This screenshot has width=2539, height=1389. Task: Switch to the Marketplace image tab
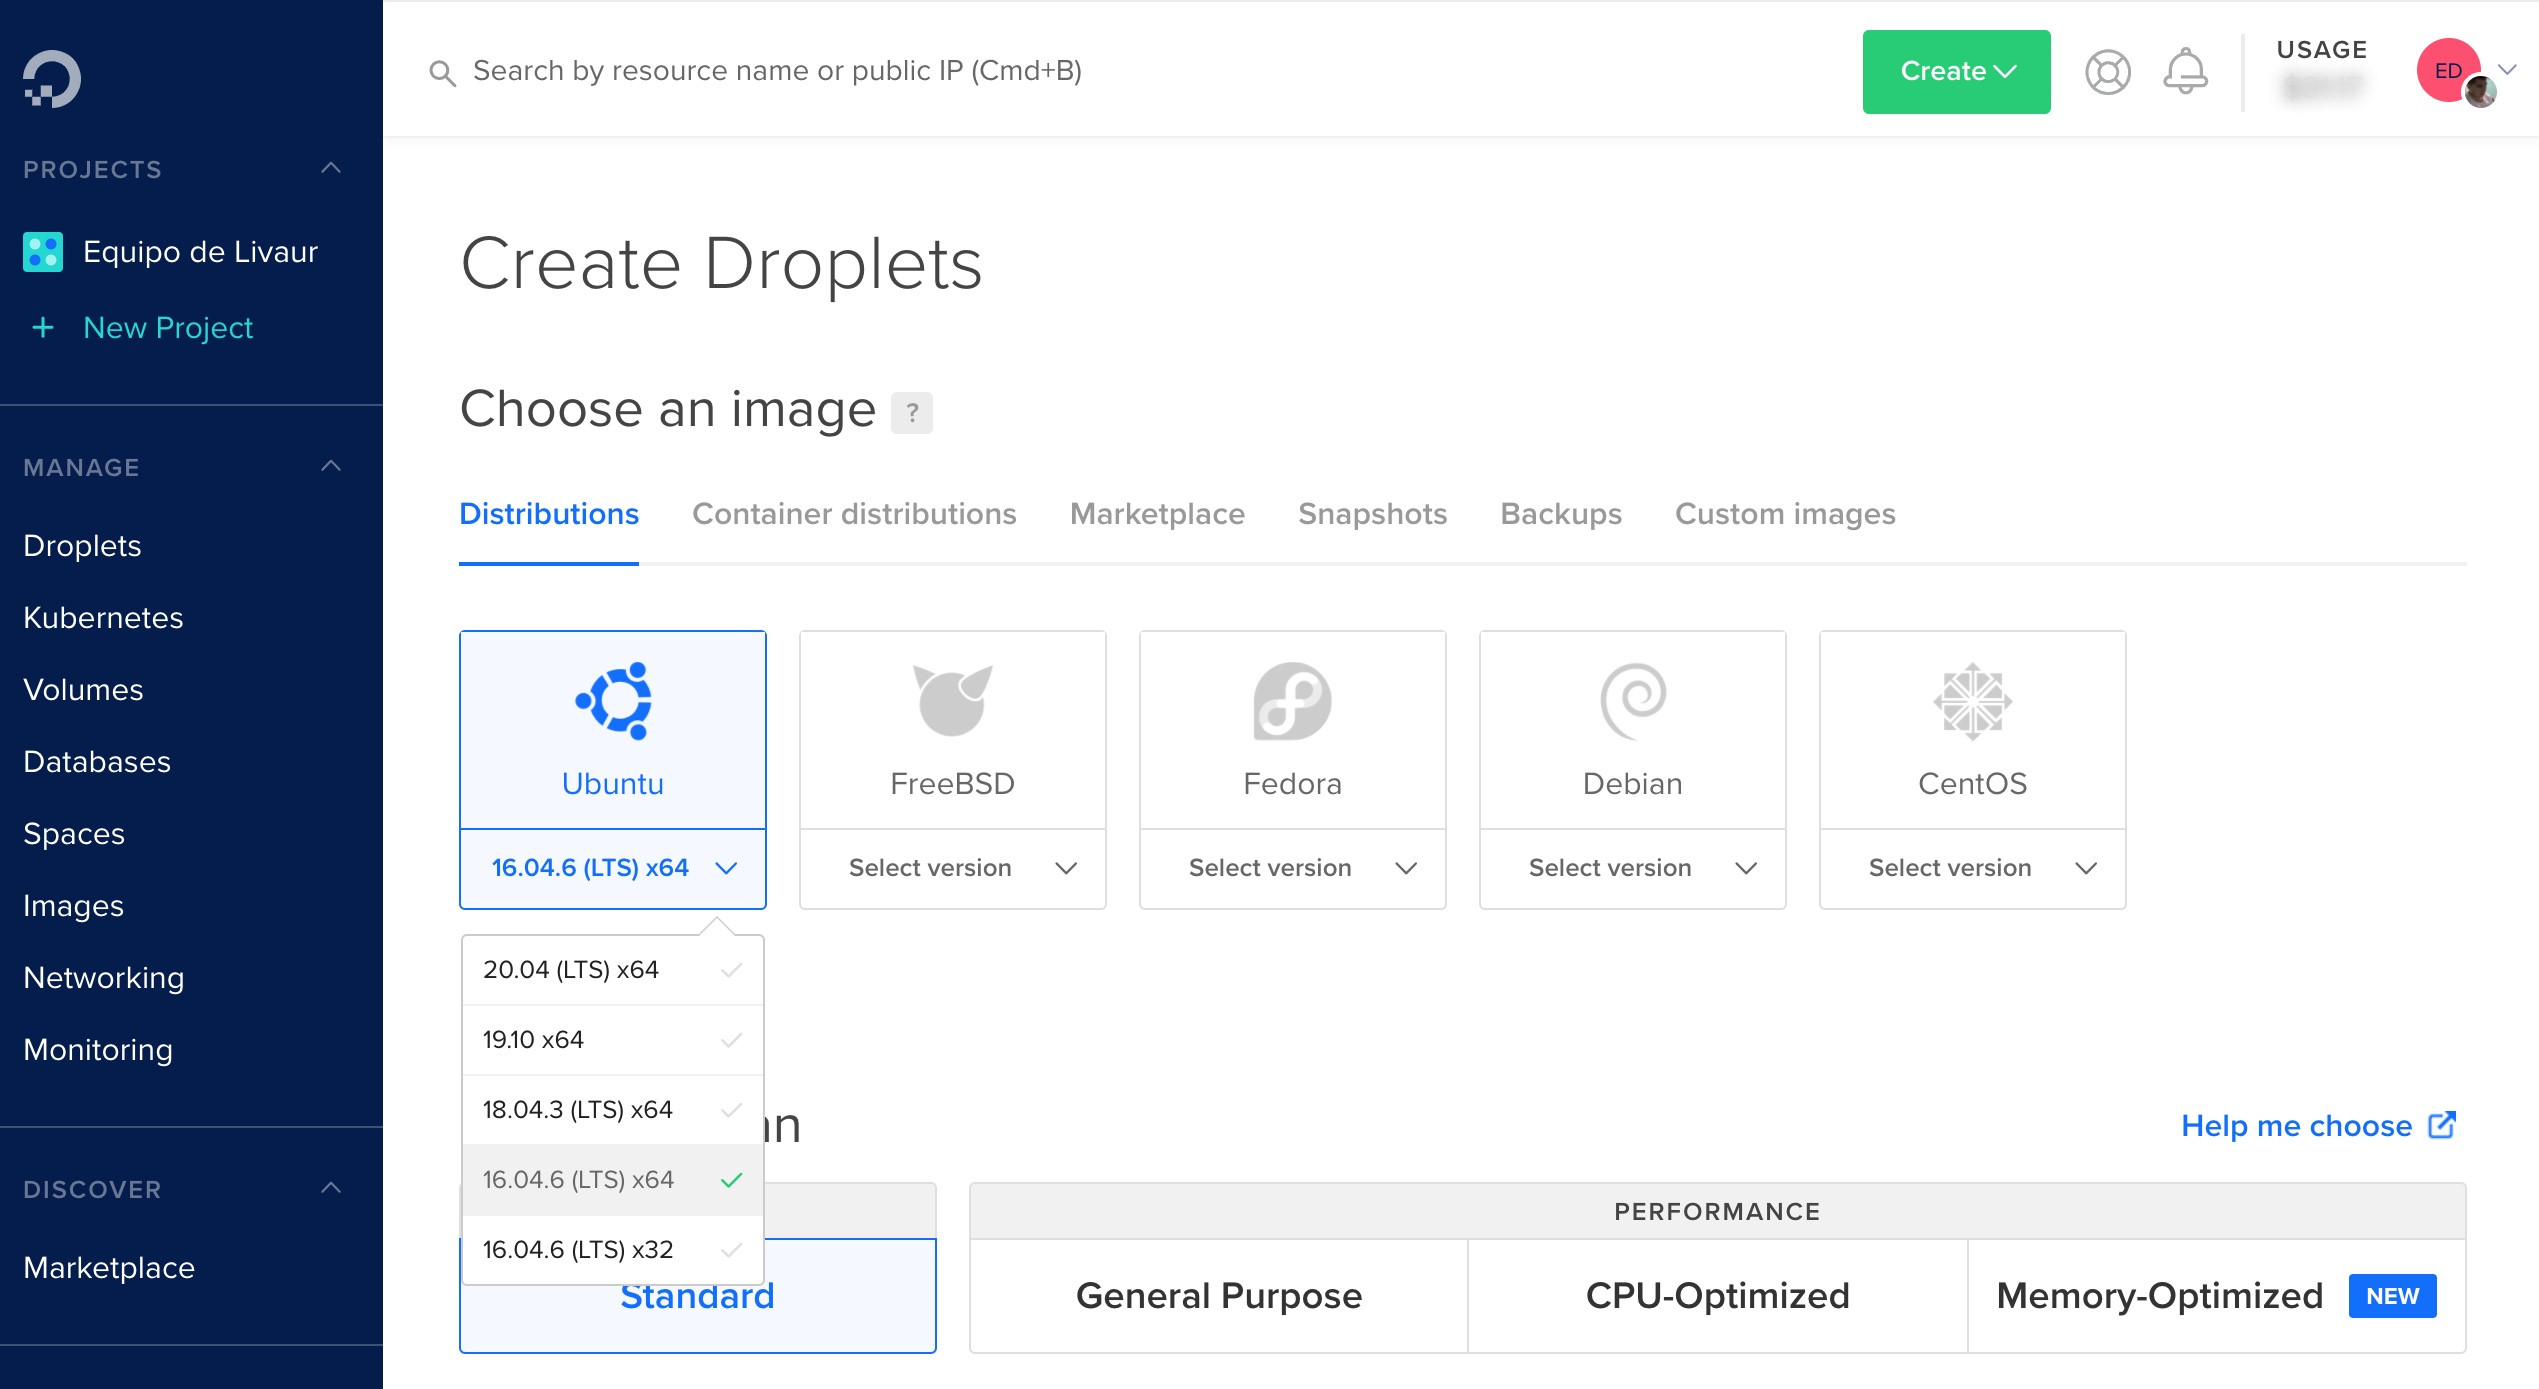coord(1157,514)
